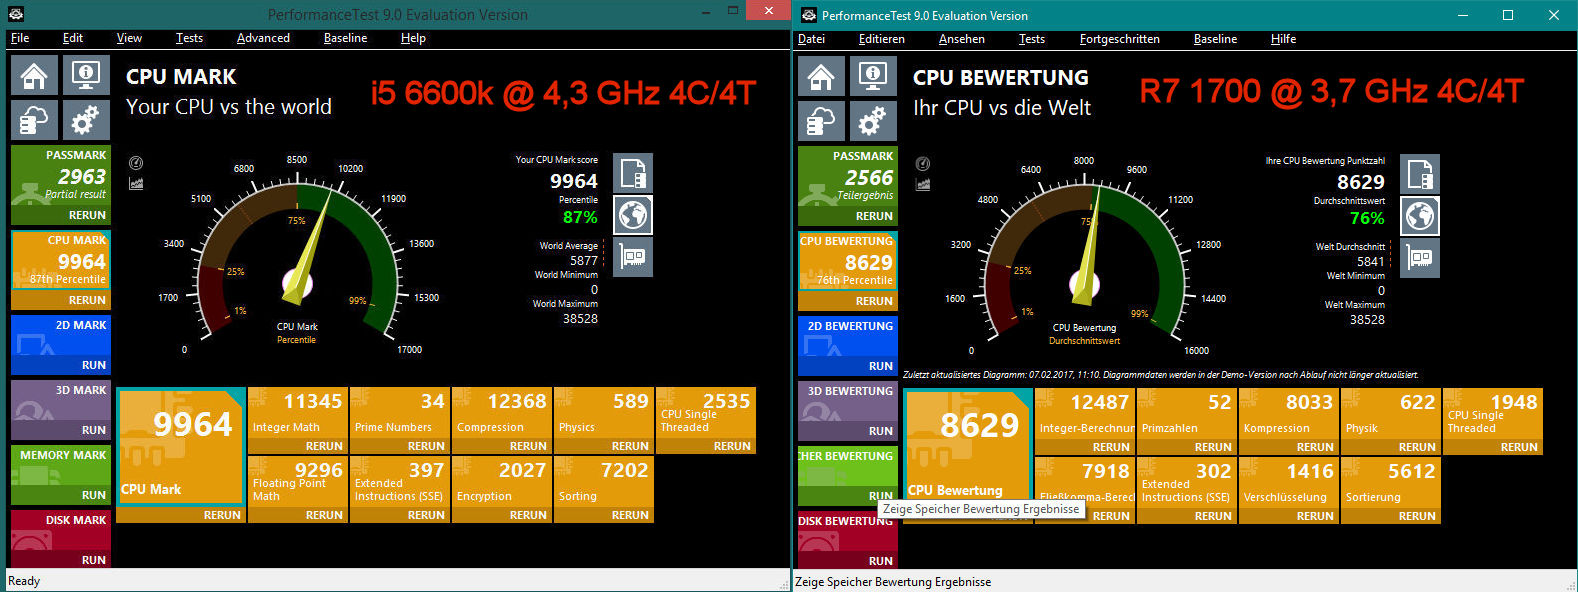Viewport: 1578px width, 592px height.
Task: Click Welt Durchschnitt value 5841
Action: tap(1371, 261)
